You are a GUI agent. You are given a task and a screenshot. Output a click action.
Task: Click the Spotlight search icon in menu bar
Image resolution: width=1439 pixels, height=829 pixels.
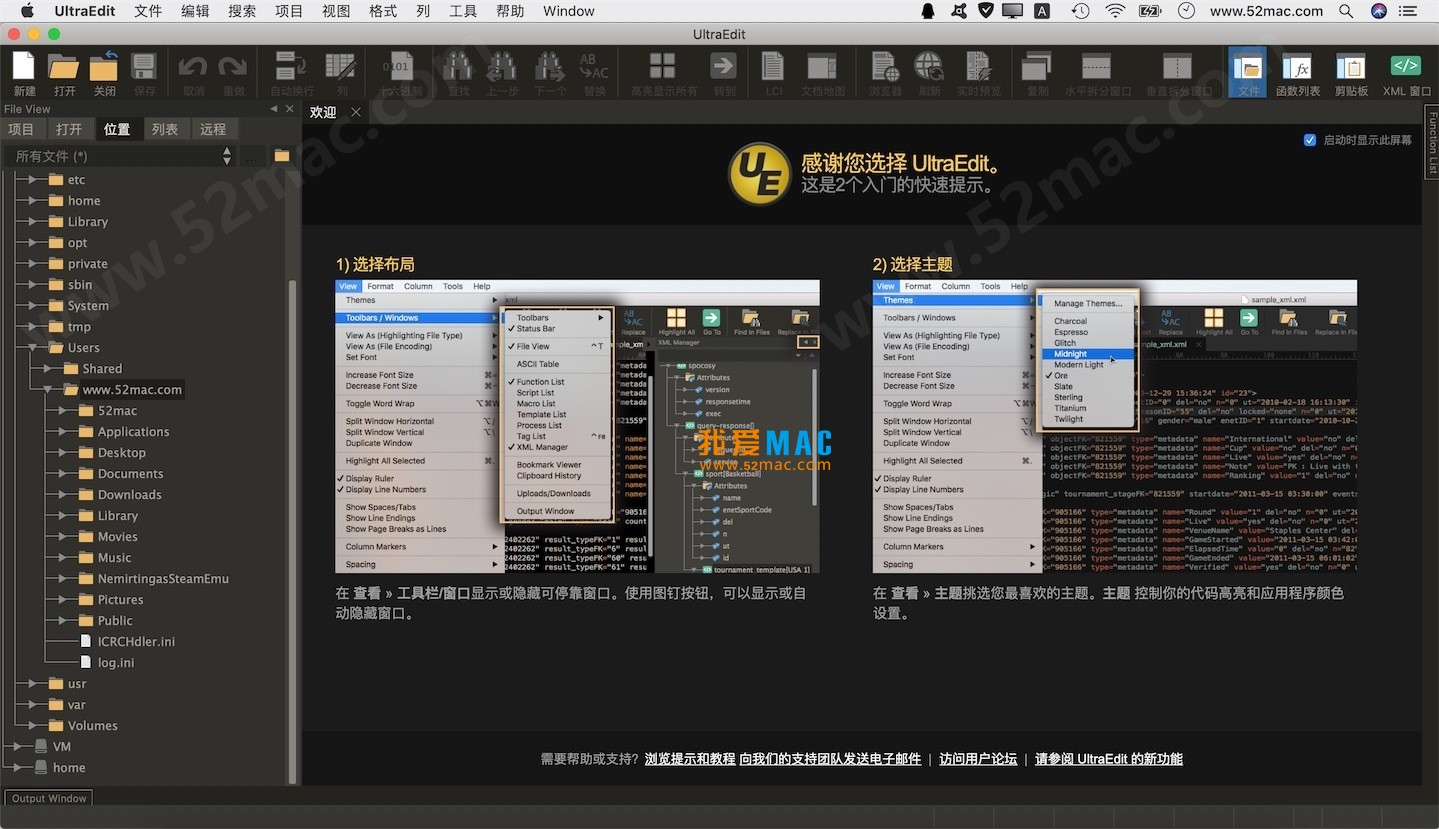click(1346, 11)
